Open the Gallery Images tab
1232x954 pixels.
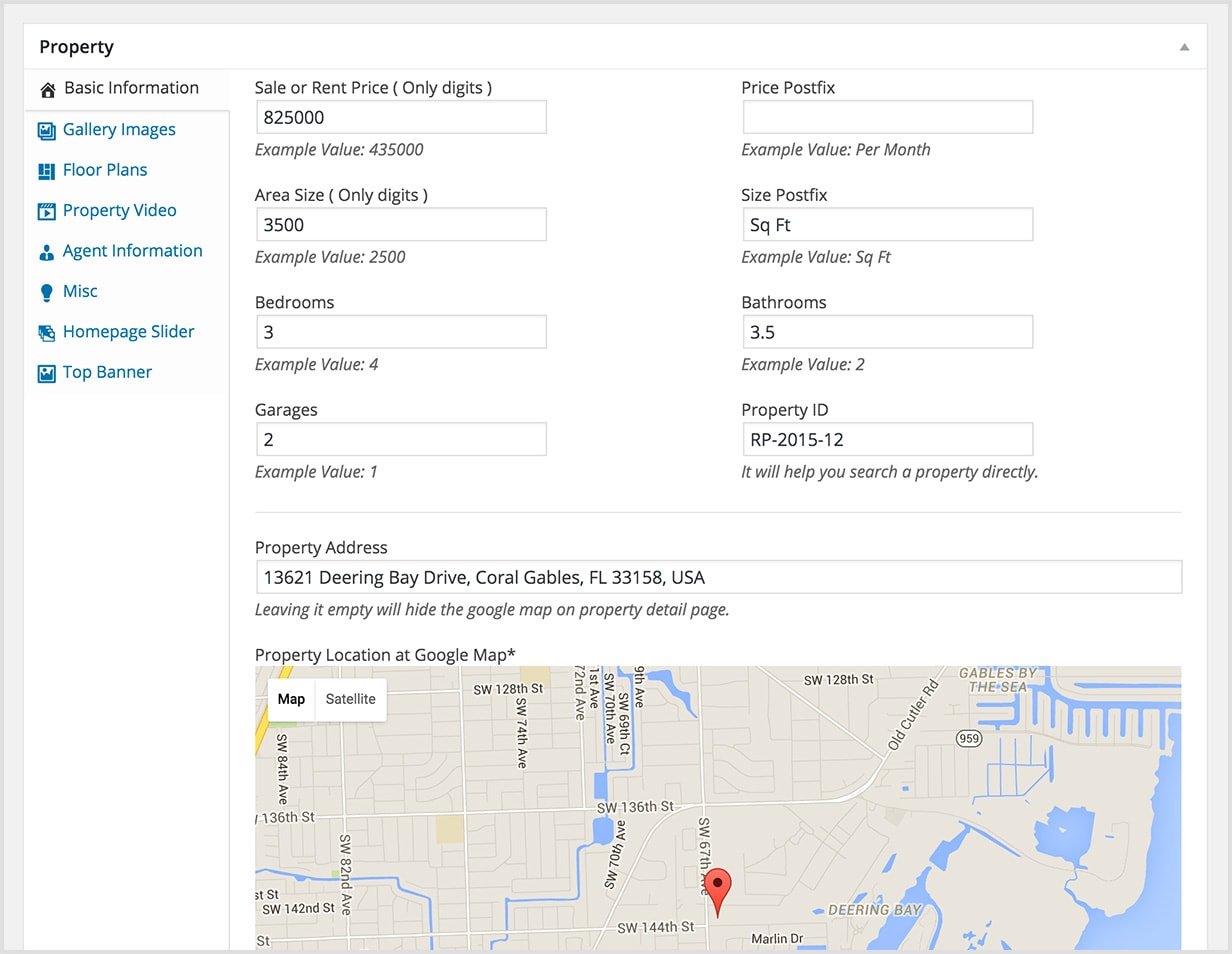[119, 130]
